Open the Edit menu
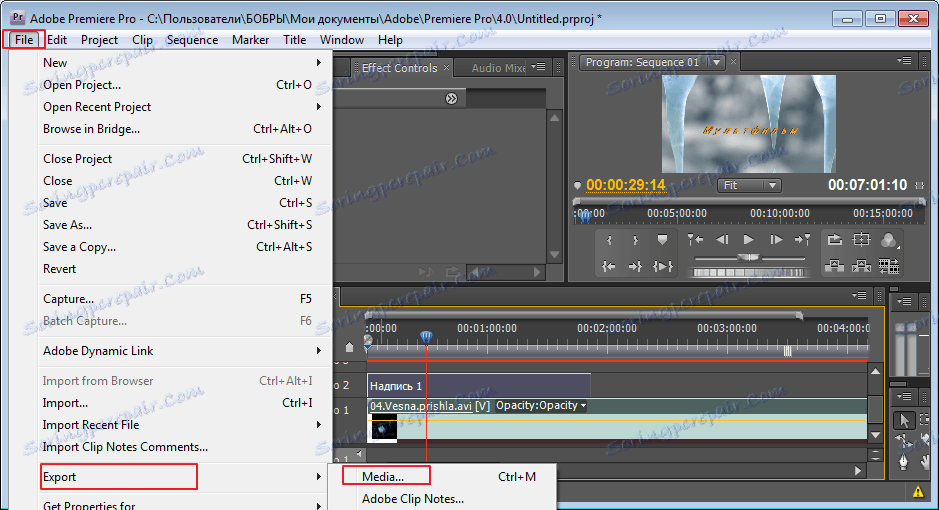 57,40
